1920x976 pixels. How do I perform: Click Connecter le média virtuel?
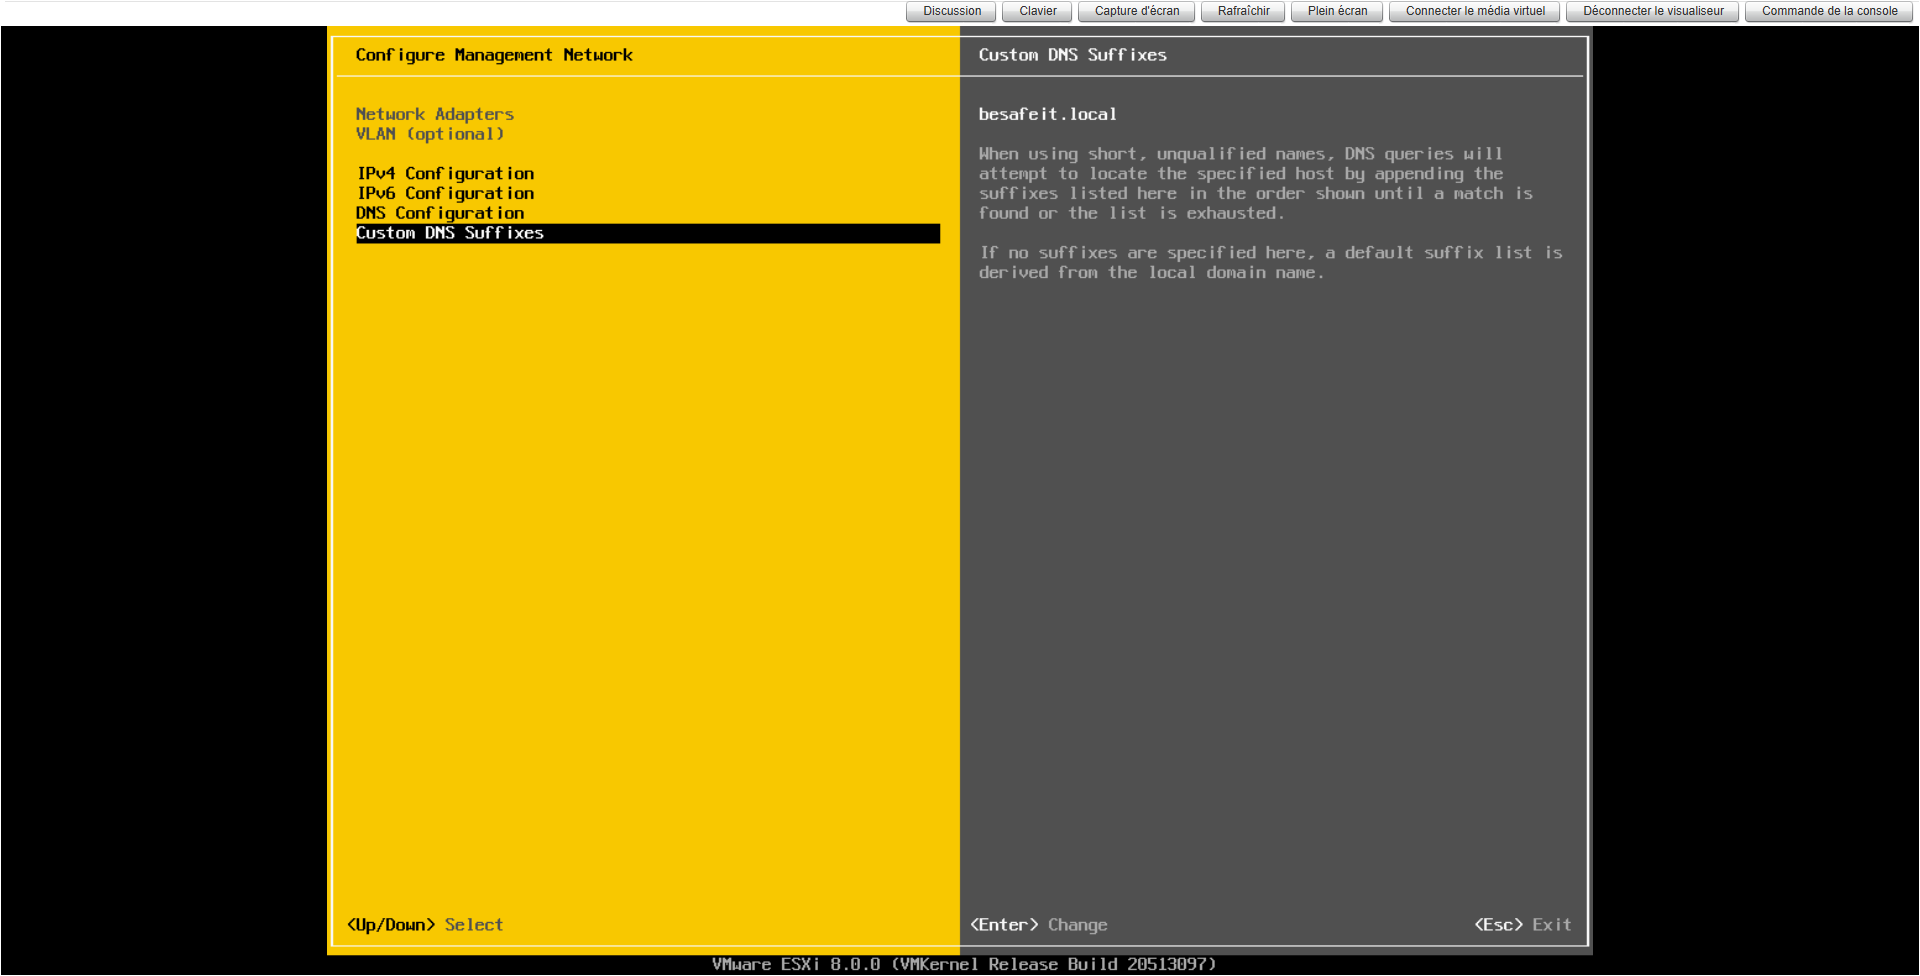[1474, 11]
